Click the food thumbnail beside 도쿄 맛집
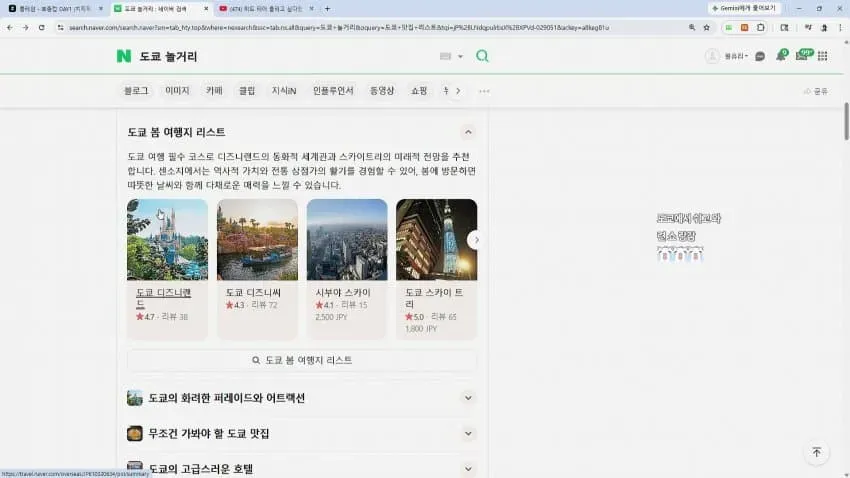Viewport: 850px width, 478px height. 134,434
